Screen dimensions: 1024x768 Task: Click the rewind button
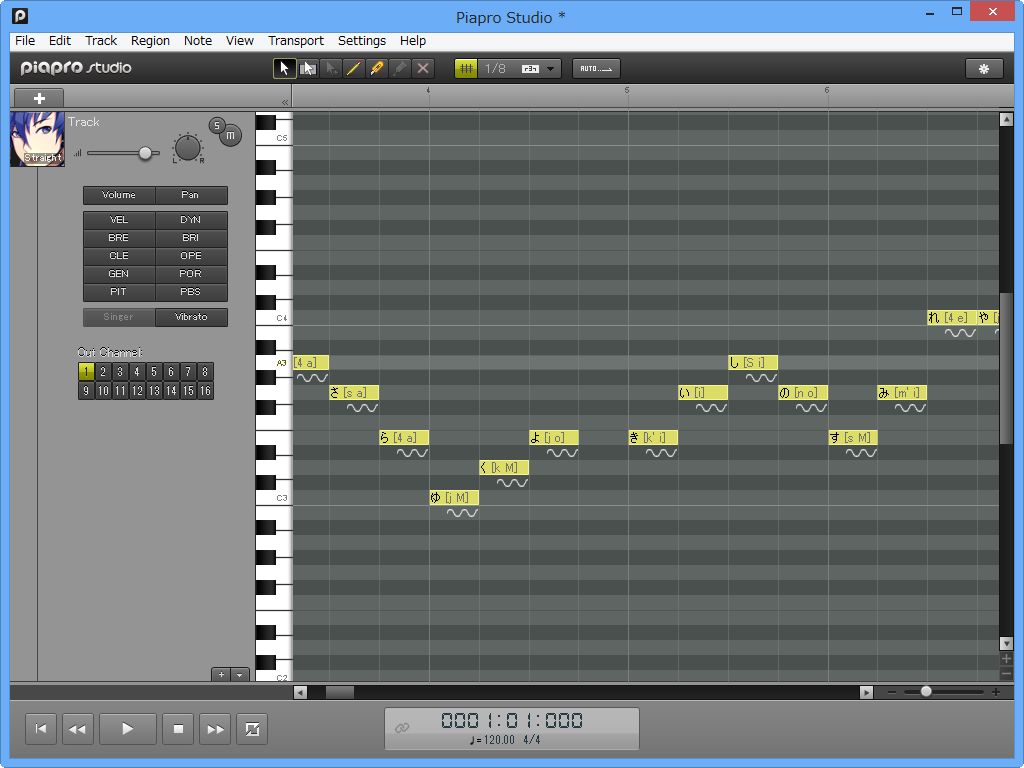pyautogui.click(x=78, y=729)
